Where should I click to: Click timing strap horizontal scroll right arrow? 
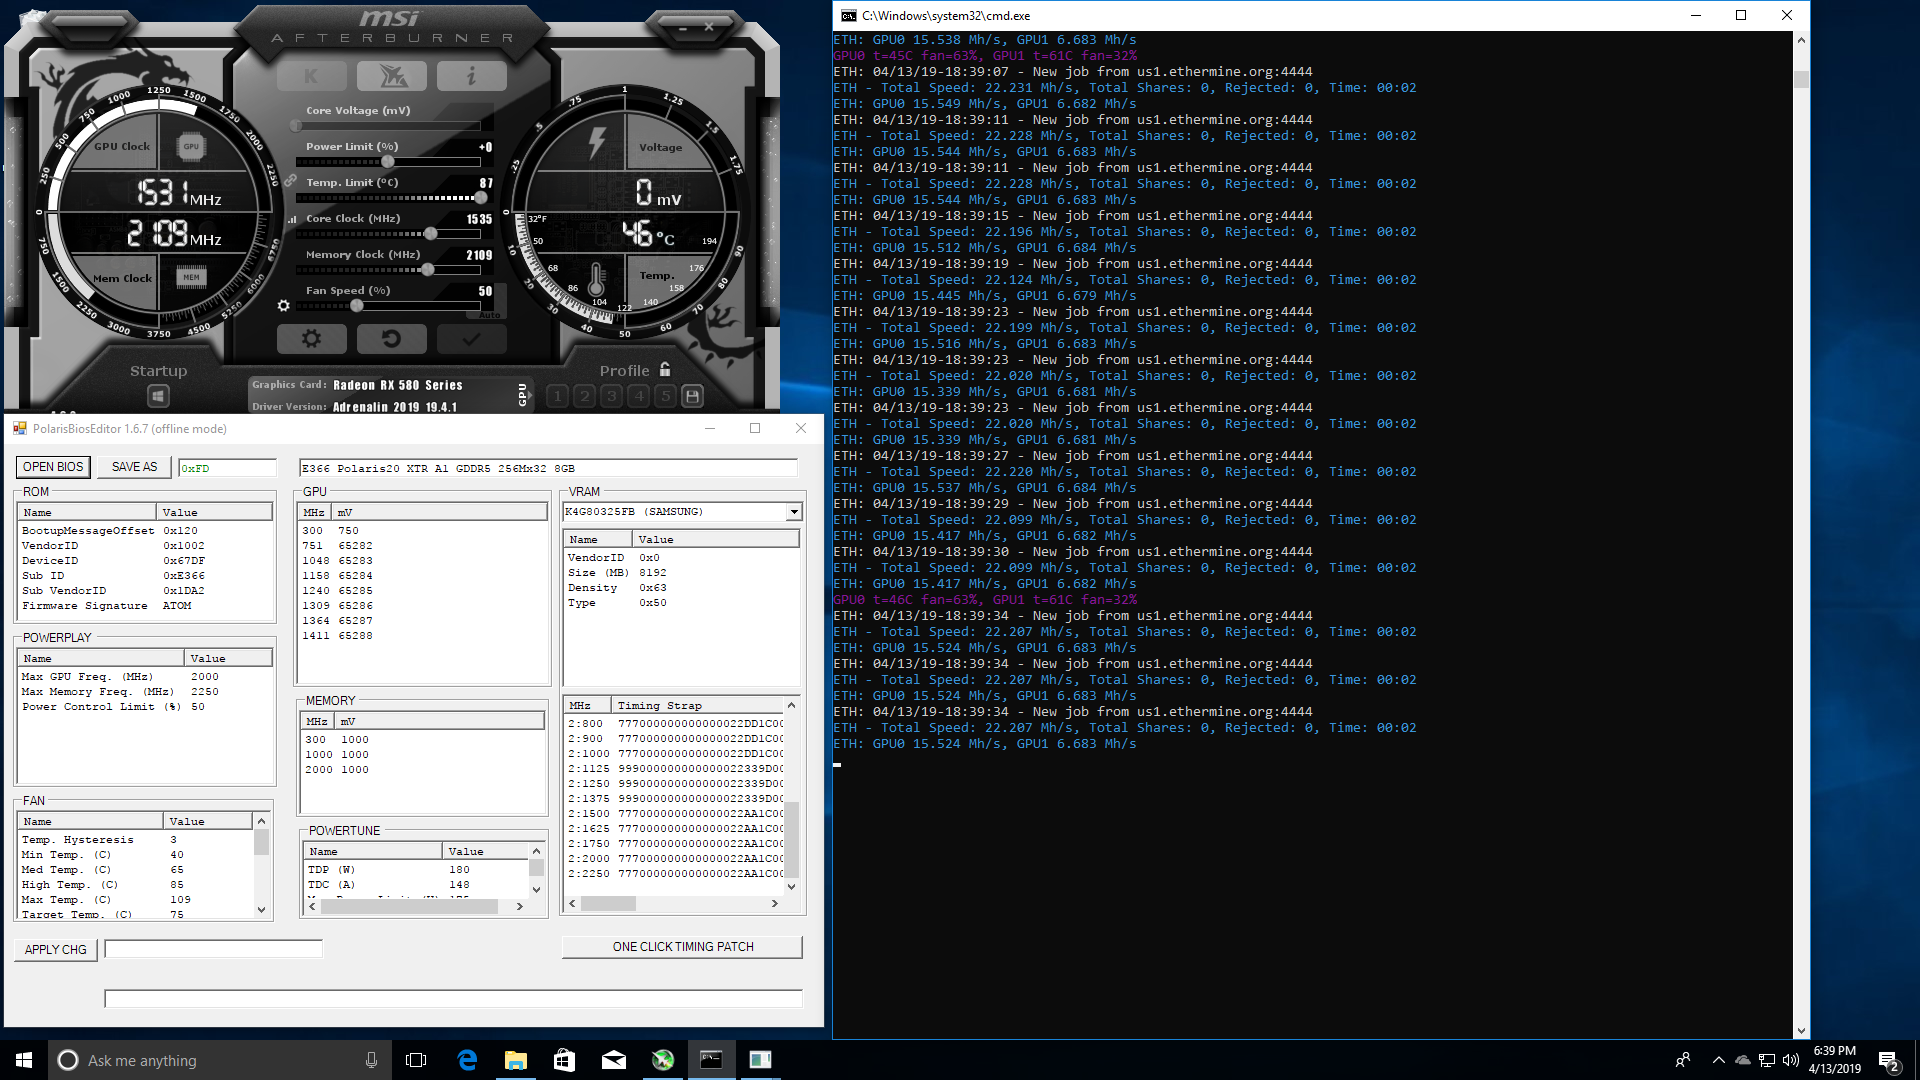pyautogui.click(x=775, y=904)
